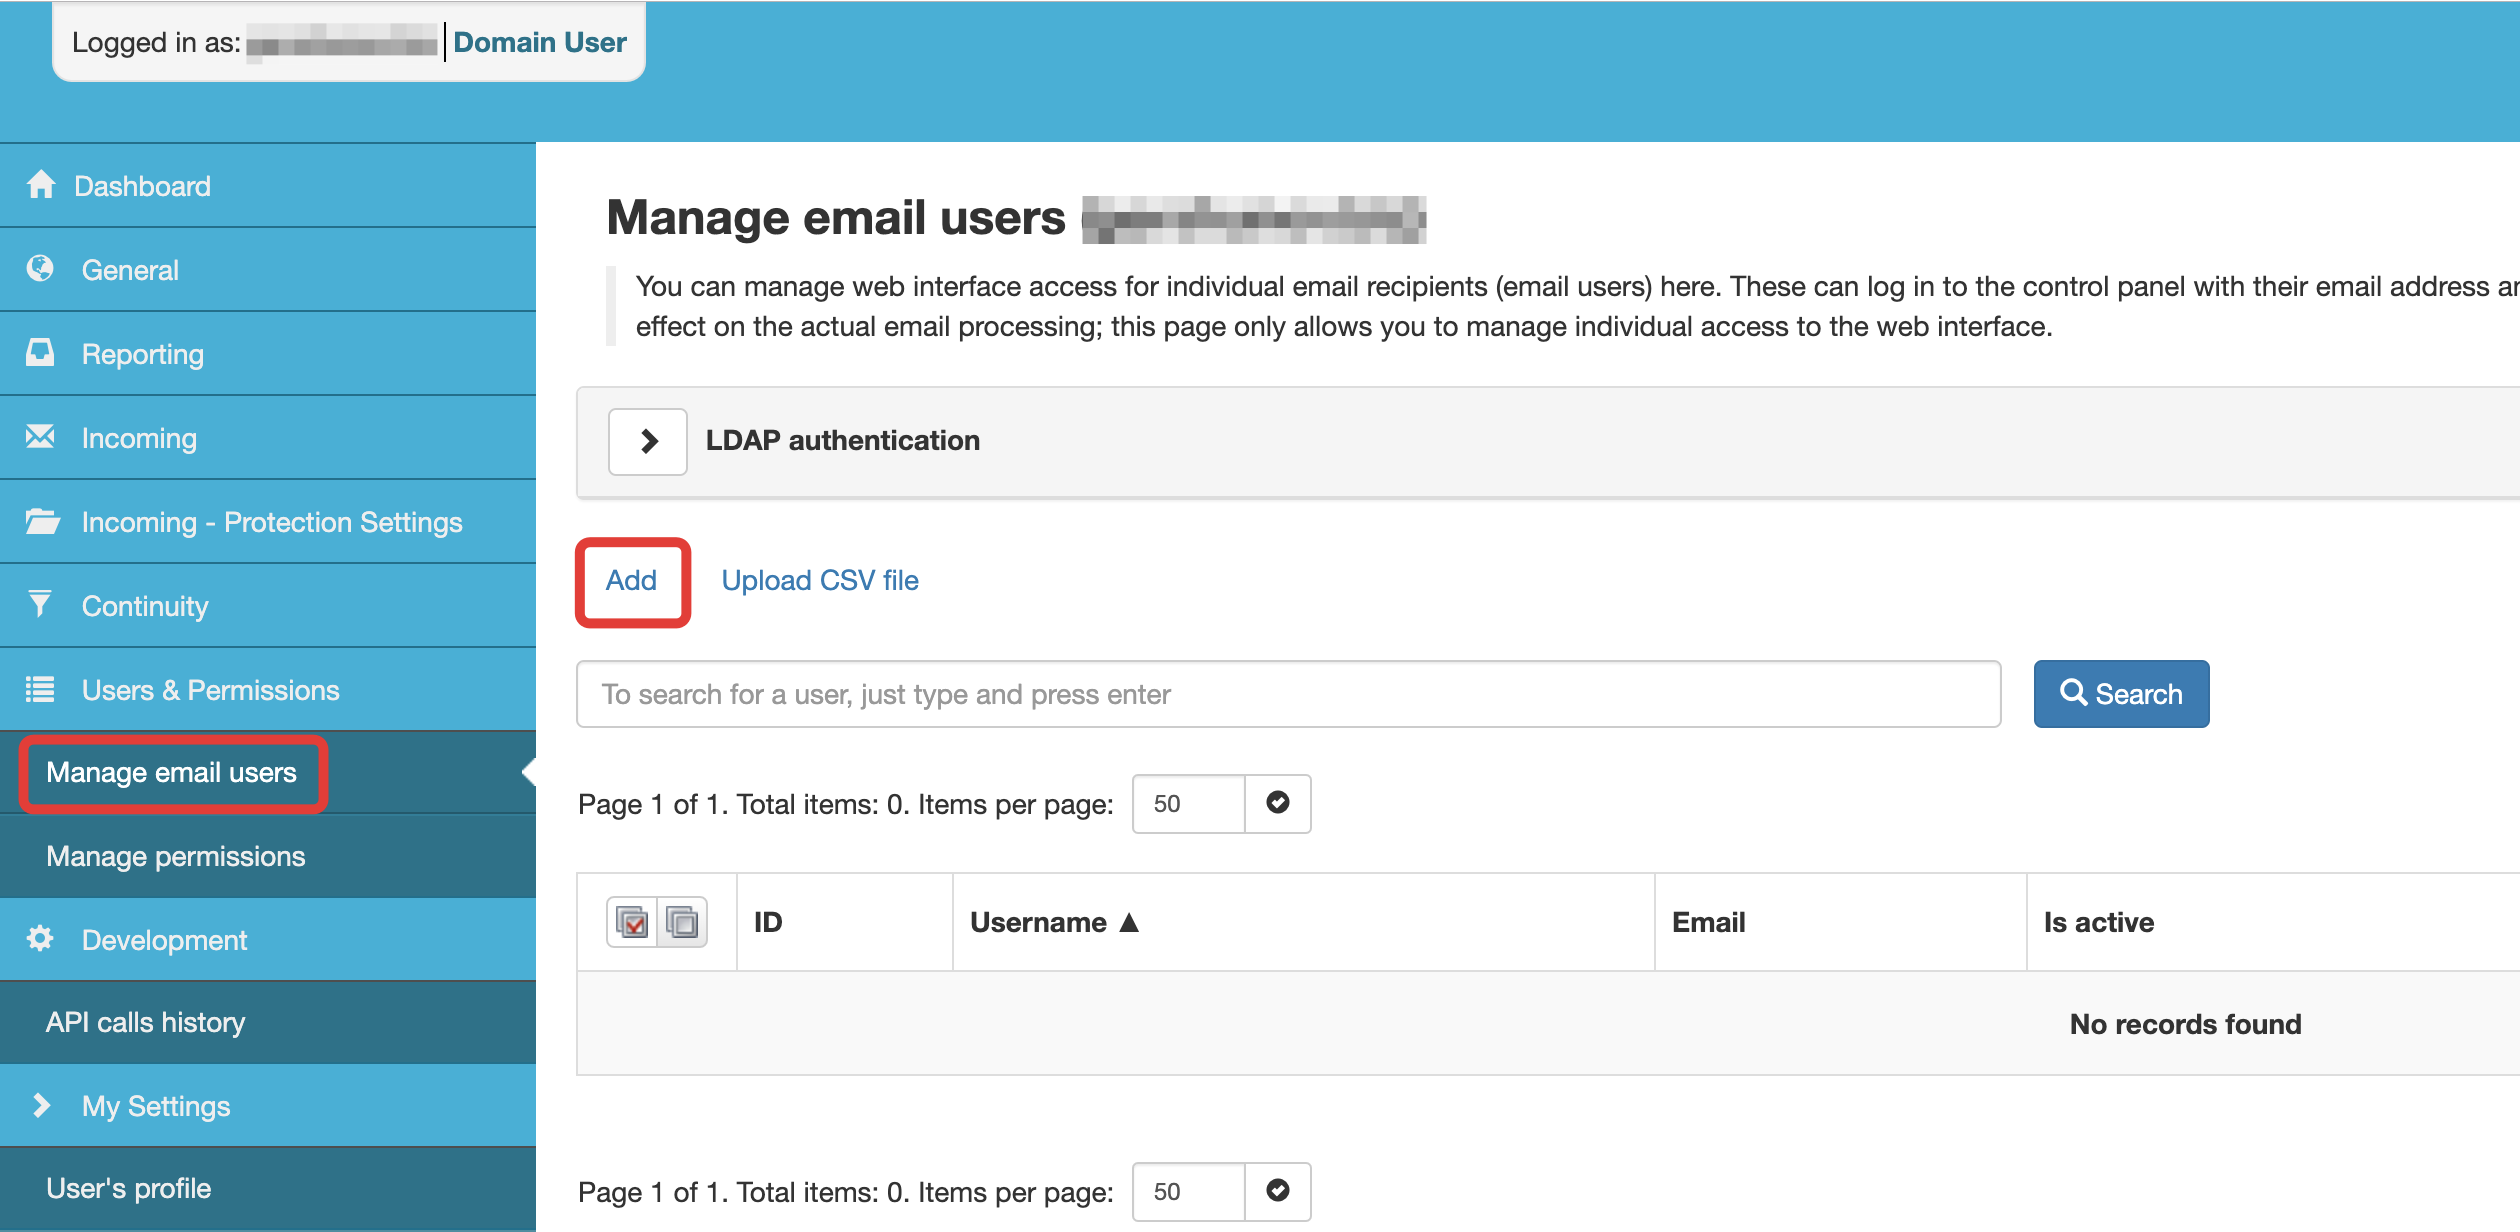Image resolution: width=2520 pixels, height=1232 pixels.
Task: Open the Dashboard menu item
Action: point(268,185)
